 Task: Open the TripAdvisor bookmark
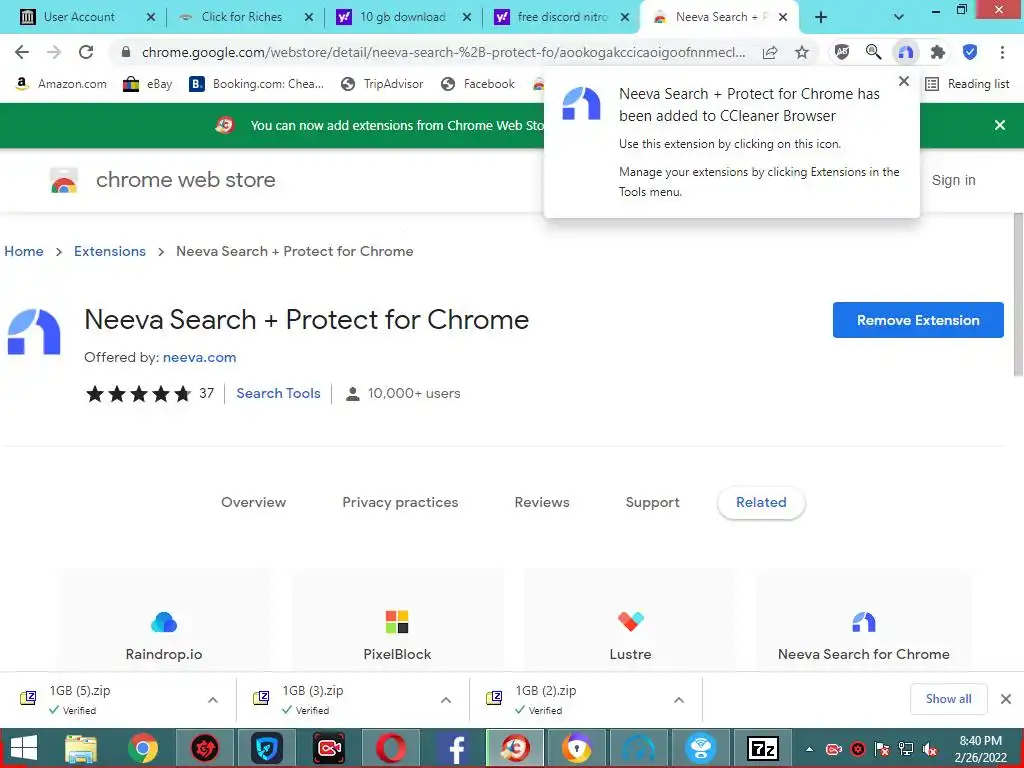point(383,84)
